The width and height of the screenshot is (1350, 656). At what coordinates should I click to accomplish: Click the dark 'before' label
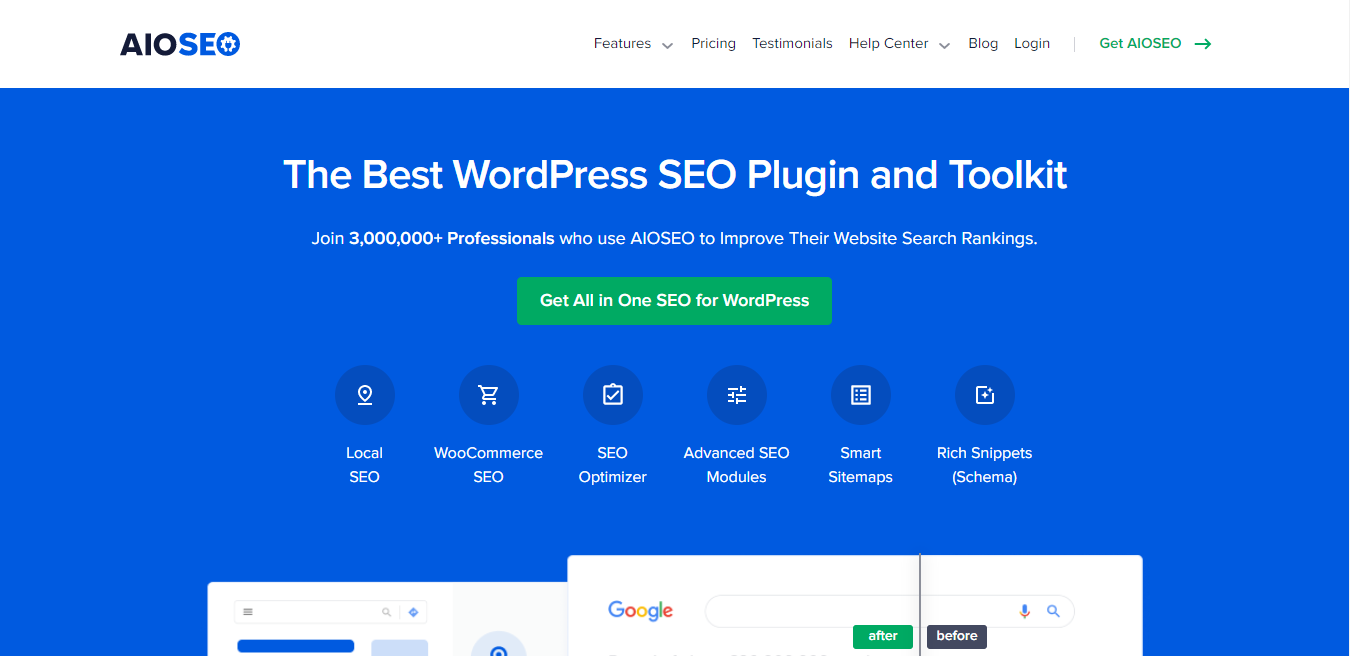[x=957, y=636]
